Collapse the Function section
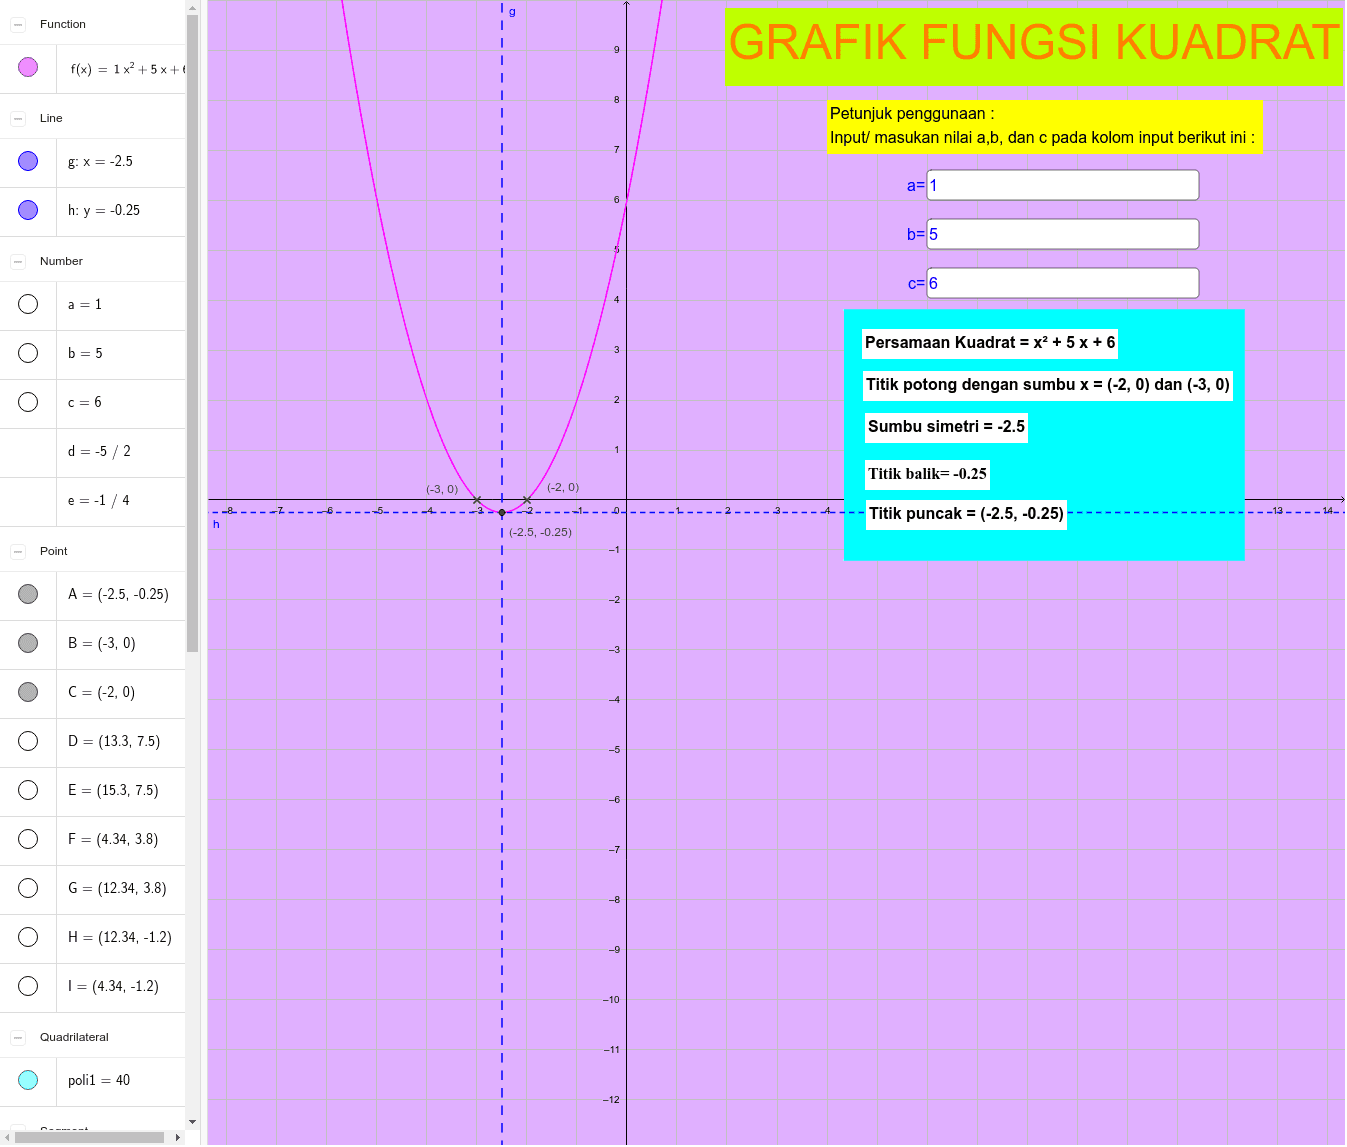This screenshot has width=1347, height=1147. coord(16,23)
